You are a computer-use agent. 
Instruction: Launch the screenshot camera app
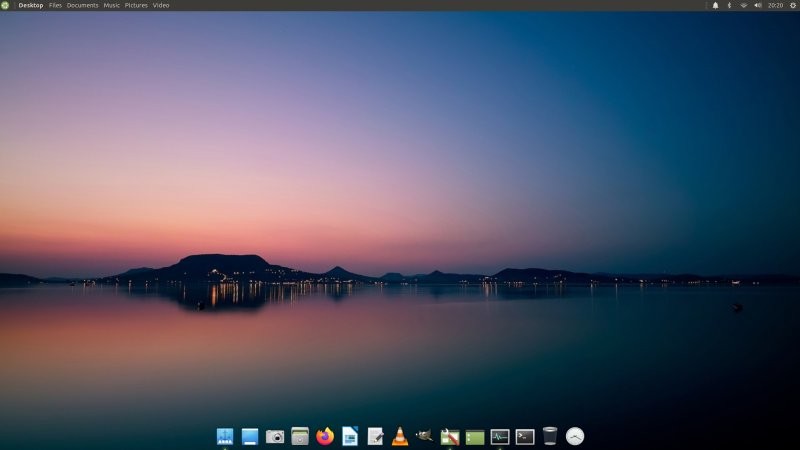coord(275,436)
